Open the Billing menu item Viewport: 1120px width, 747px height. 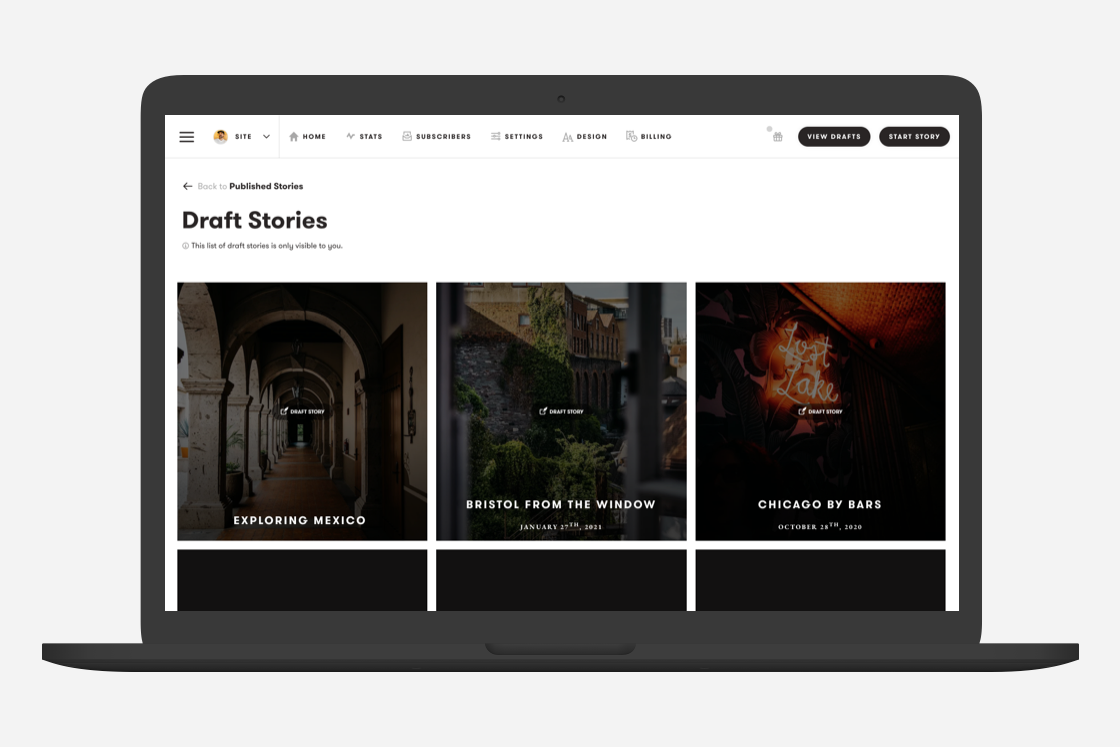tap(649, 136)
